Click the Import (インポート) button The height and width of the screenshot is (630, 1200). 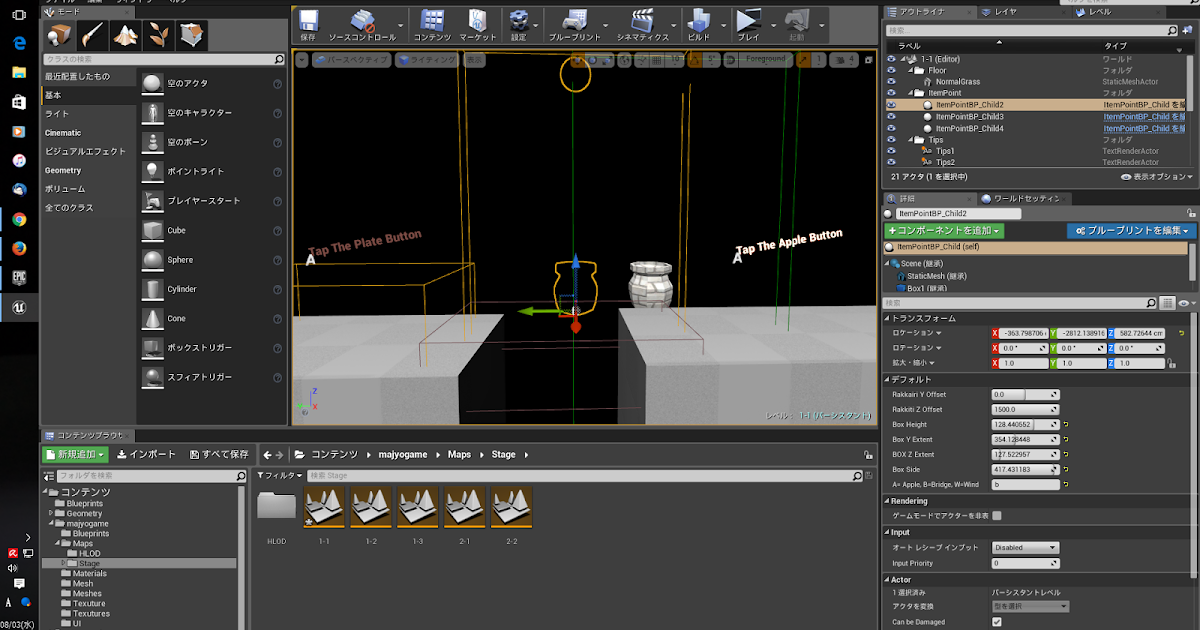pos(147,454)
